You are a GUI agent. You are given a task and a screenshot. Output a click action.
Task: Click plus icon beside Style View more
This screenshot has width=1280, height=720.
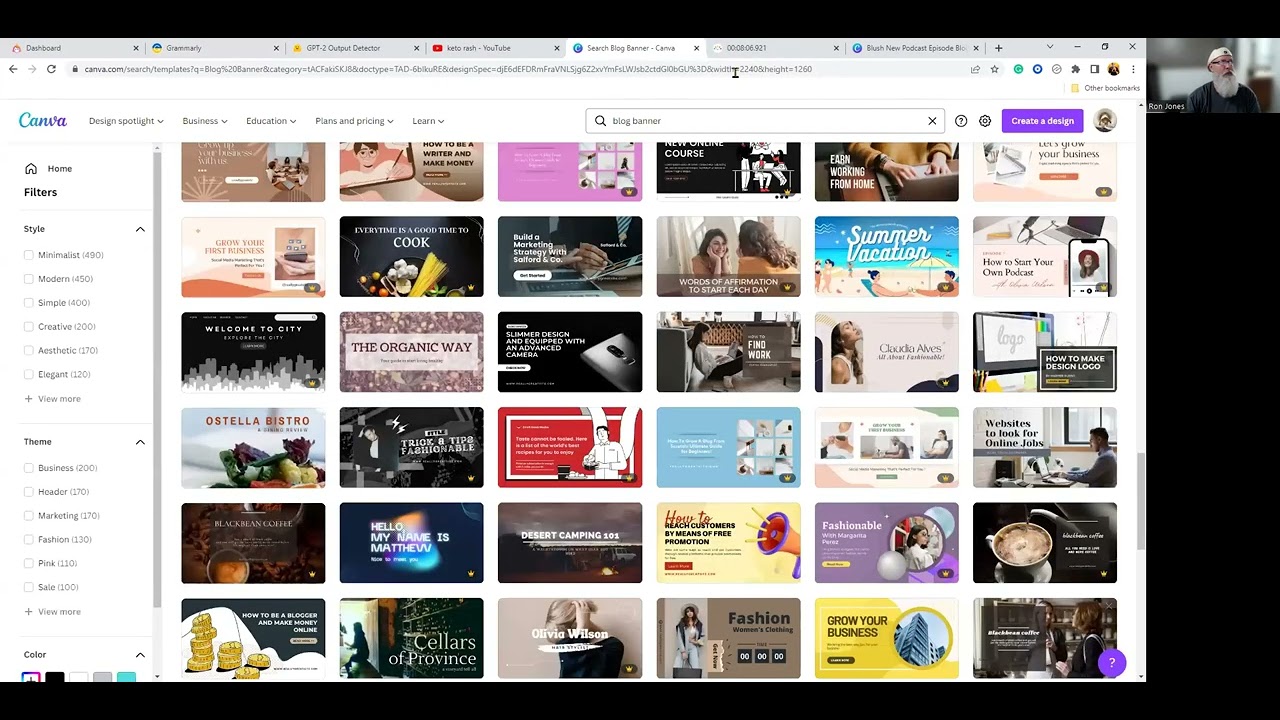point(28,399)
